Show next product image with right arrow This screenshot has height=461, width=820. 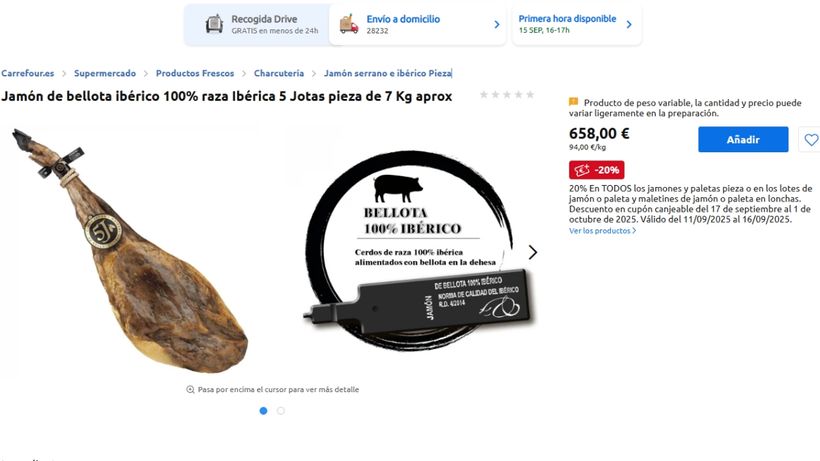pyautogui.click(x=532, y=252)
